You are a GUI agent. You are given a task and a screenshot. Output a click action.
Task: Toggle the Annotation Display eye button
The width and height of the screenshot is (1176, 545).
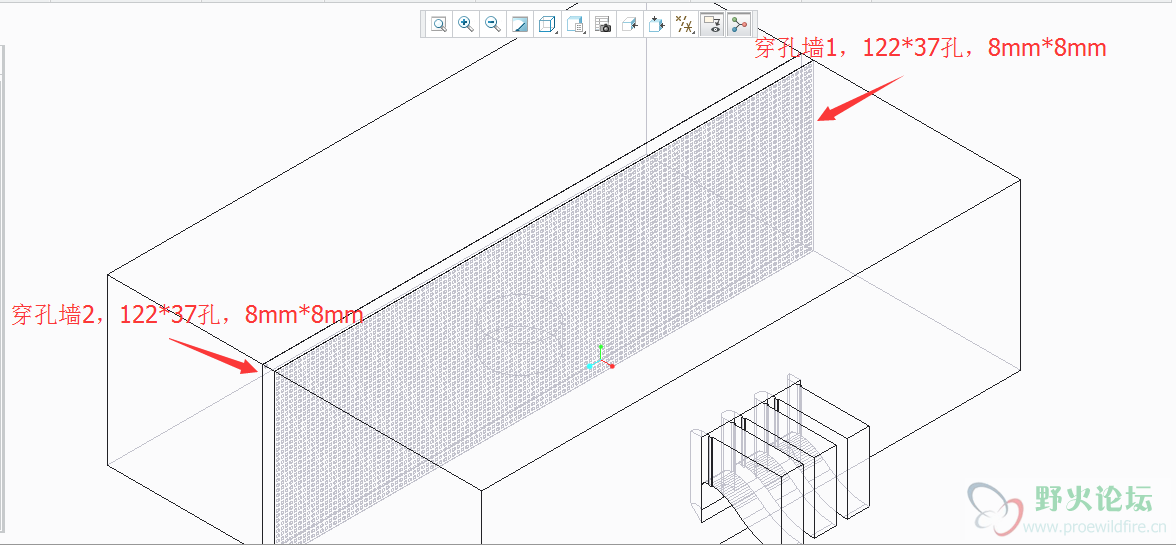712,24
